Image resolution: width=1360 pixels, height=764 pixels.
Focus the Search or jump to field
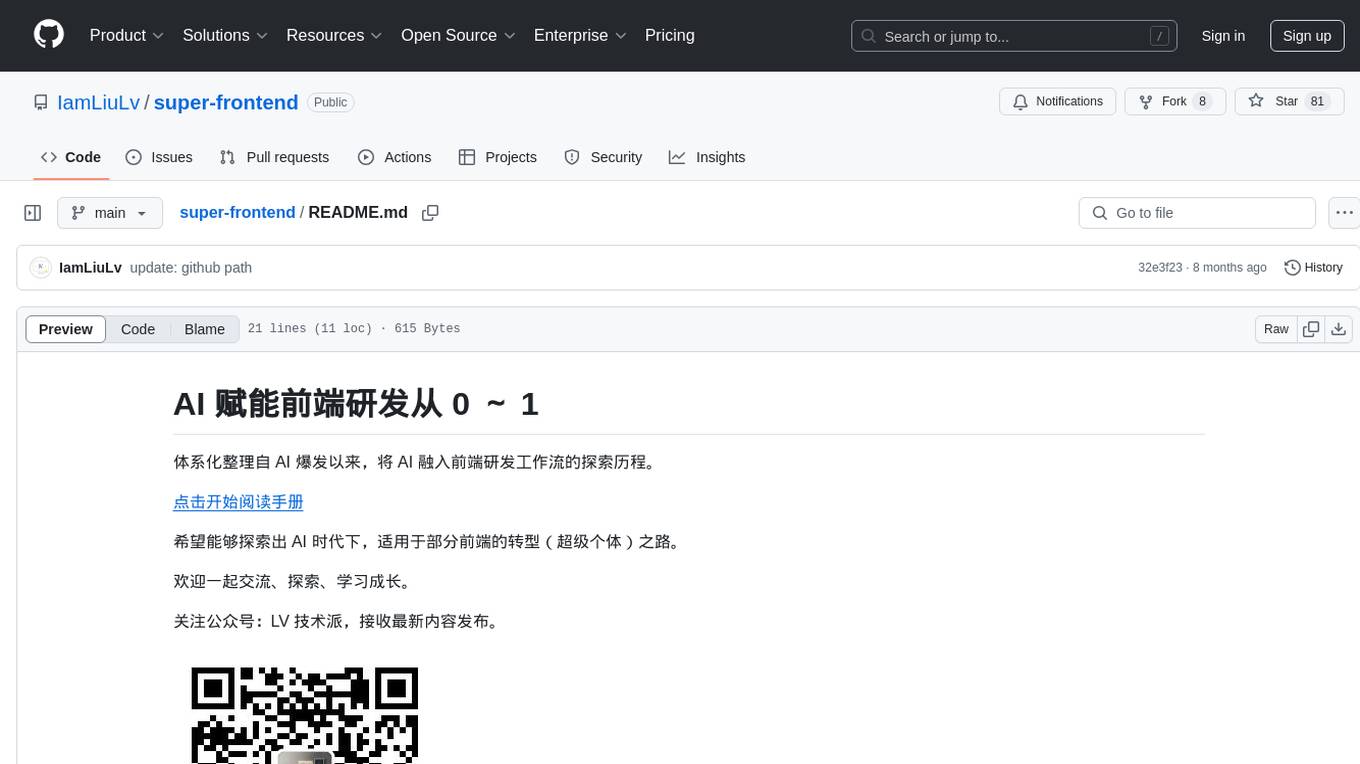(x=1014, y=36)
